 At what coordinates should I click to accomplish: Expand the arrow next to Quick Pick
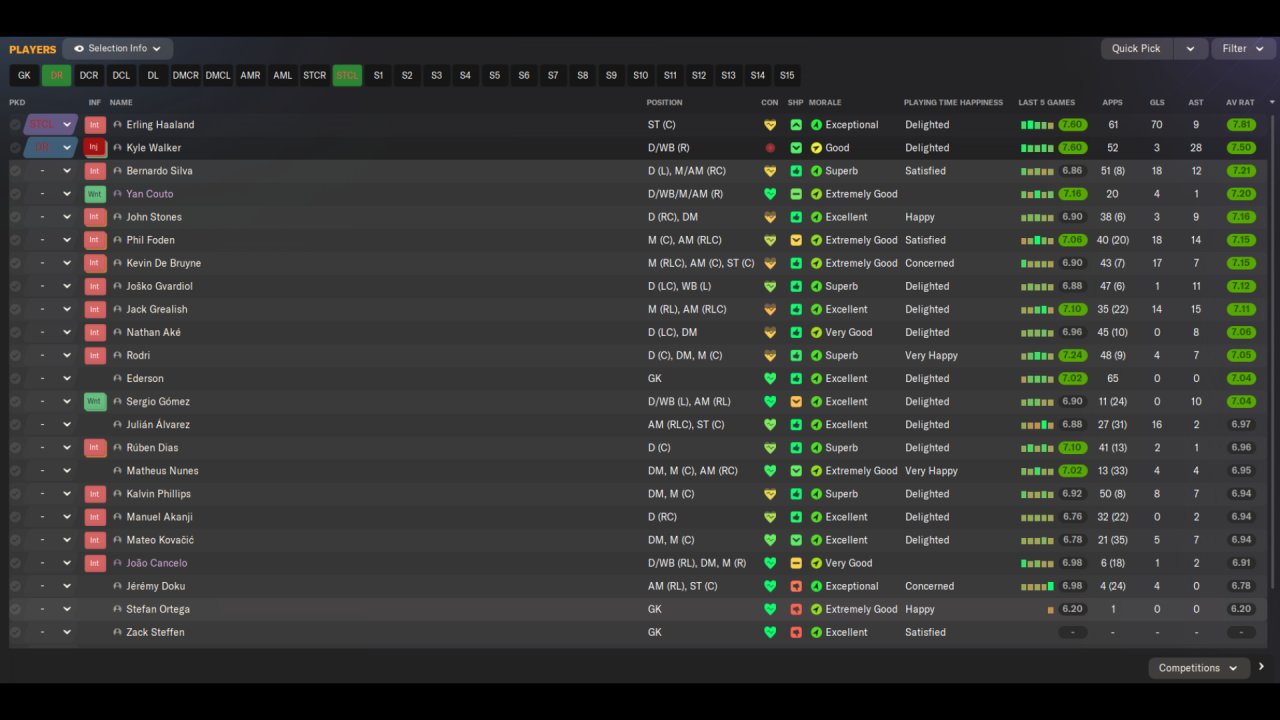(x=1190, y=48)
